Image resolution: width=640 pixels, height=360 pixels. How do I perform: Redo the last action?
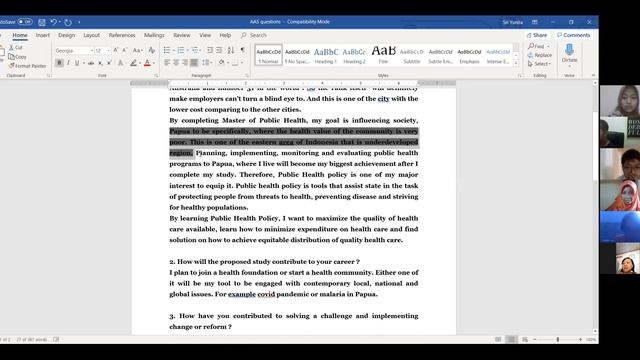click(x=68, y=22)
